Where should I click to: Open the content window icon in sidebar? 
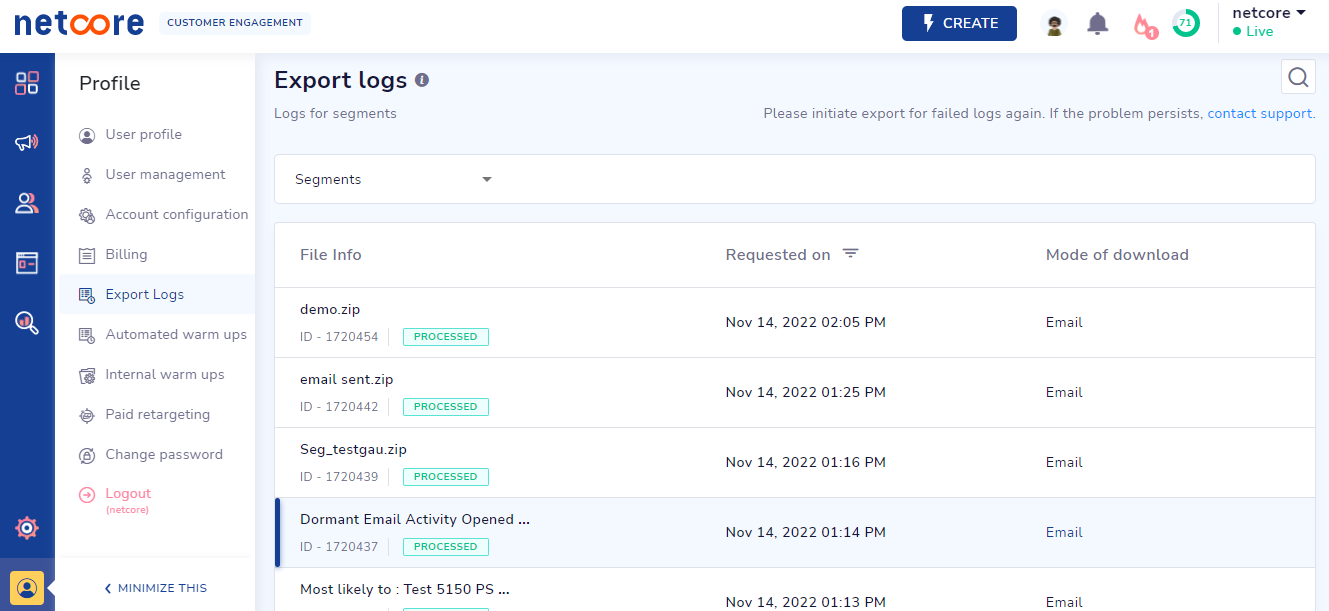(x=27, y=263)
